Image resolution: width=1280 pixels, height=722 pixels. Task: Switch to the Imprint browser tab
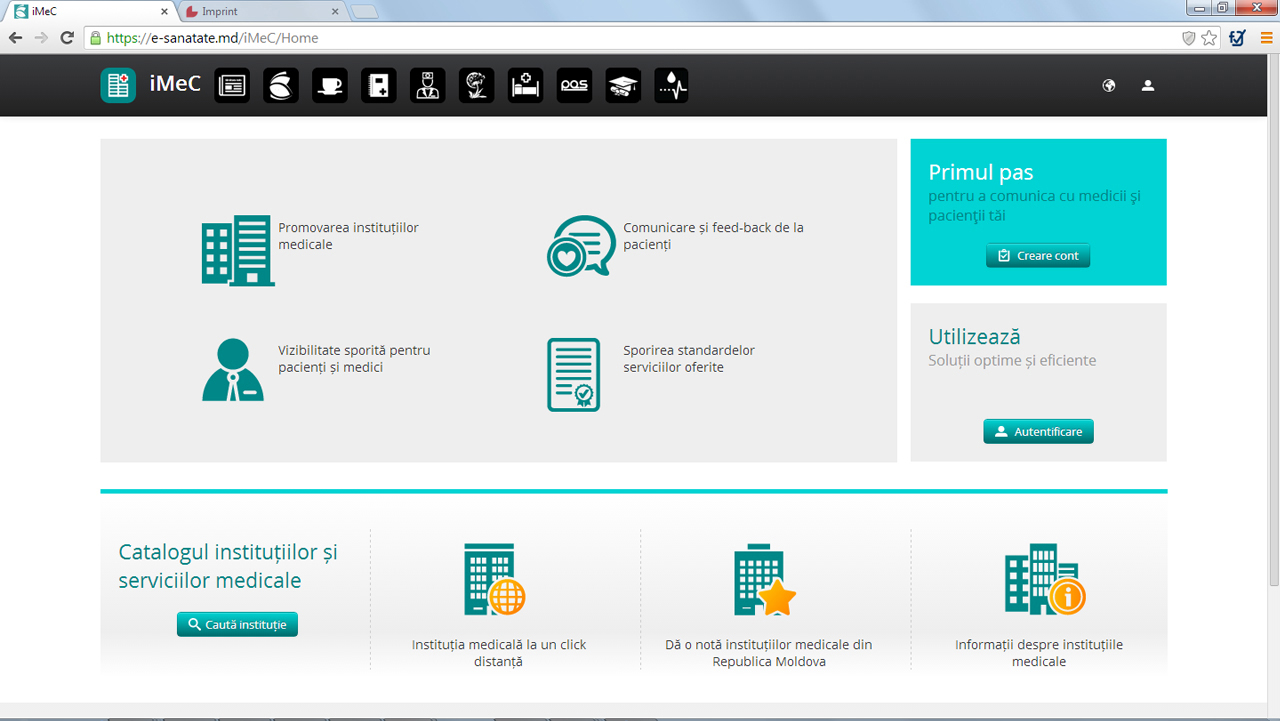pos(260,12)
